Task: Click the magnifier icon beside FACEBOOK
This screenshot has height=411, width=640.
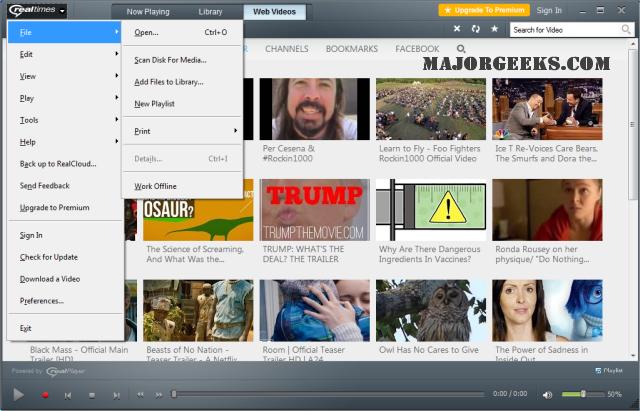Action: coord(461,49)
